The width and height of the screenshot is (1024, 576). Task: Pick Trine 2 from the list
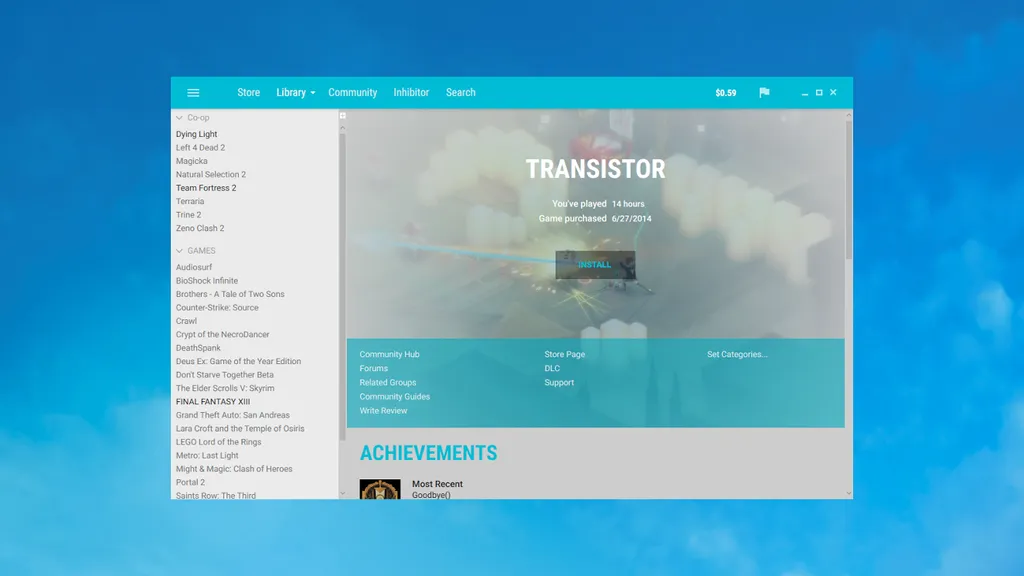[189, 215]
